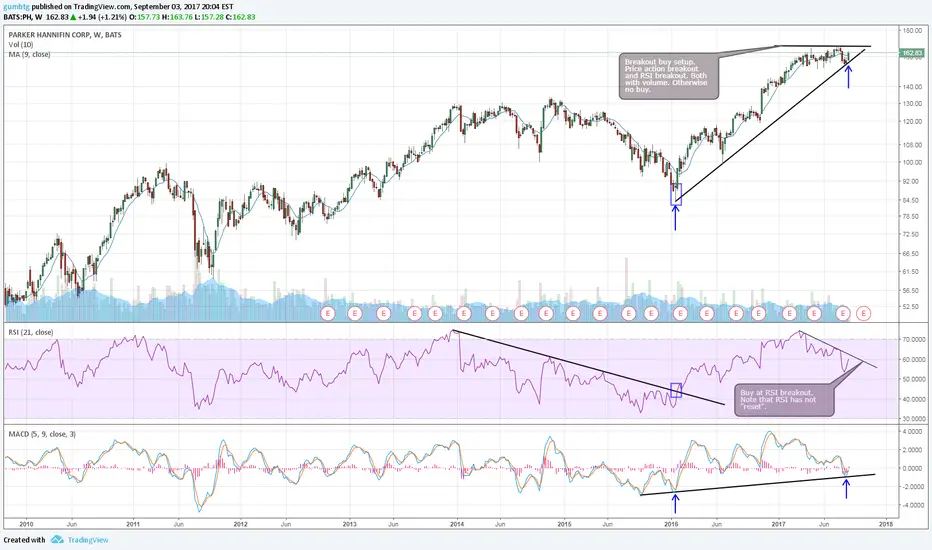Click the current price tag 162.83 on axis

click(912, 53)
